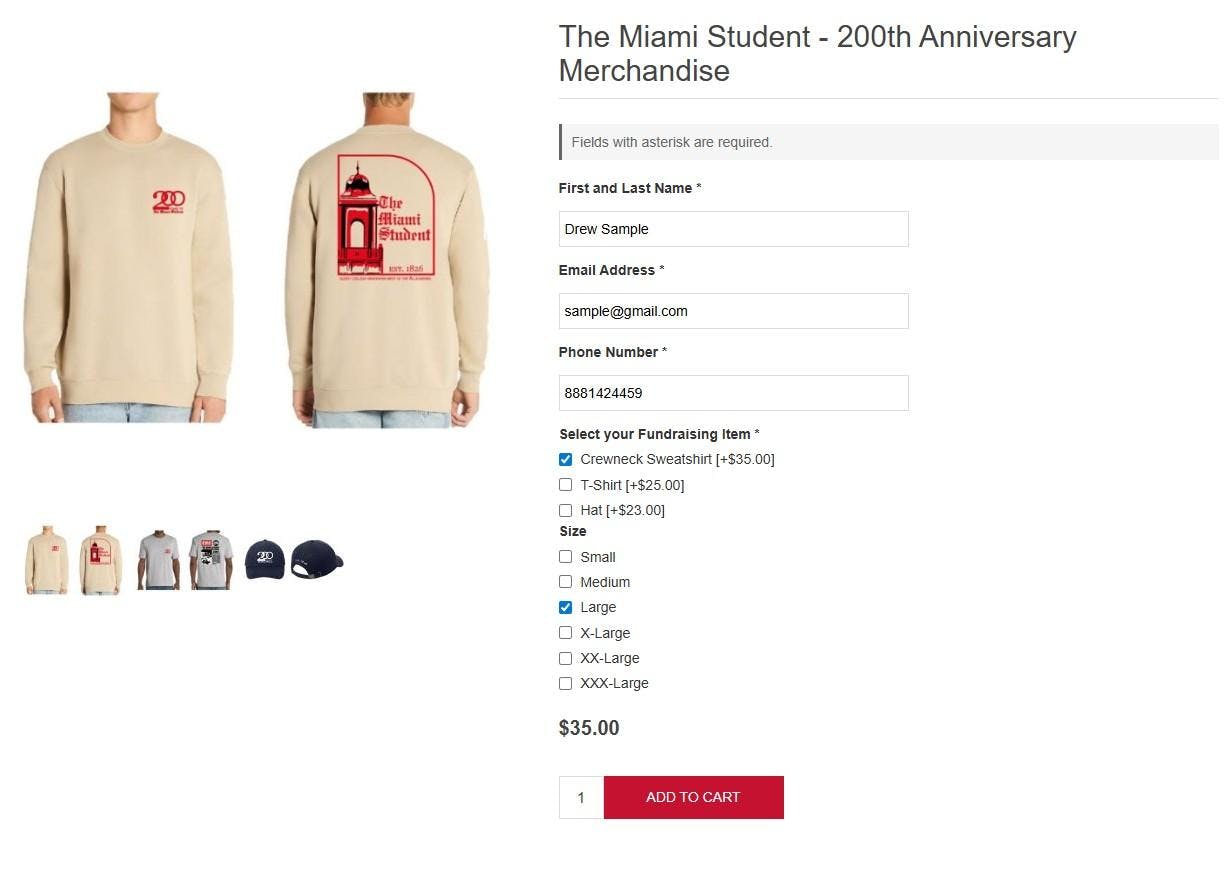Select the gray T-shirt front thumbnail
The height and width of the screenshot is (880, 1228).
(158, 560)
